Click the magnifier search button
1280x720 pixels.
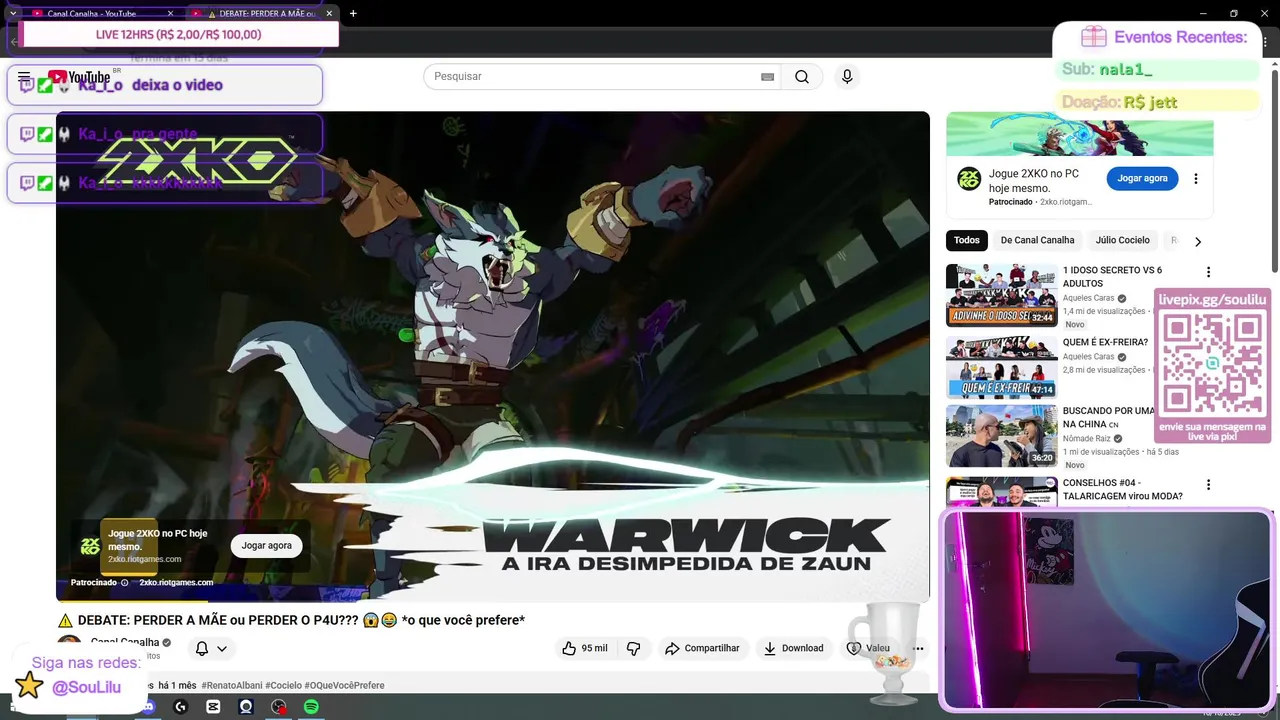pos(802,77)
